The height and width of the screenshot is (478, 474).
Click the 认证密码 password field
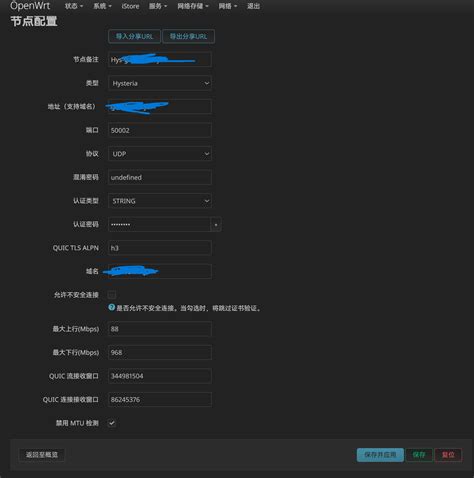click(x=159, y=225)
